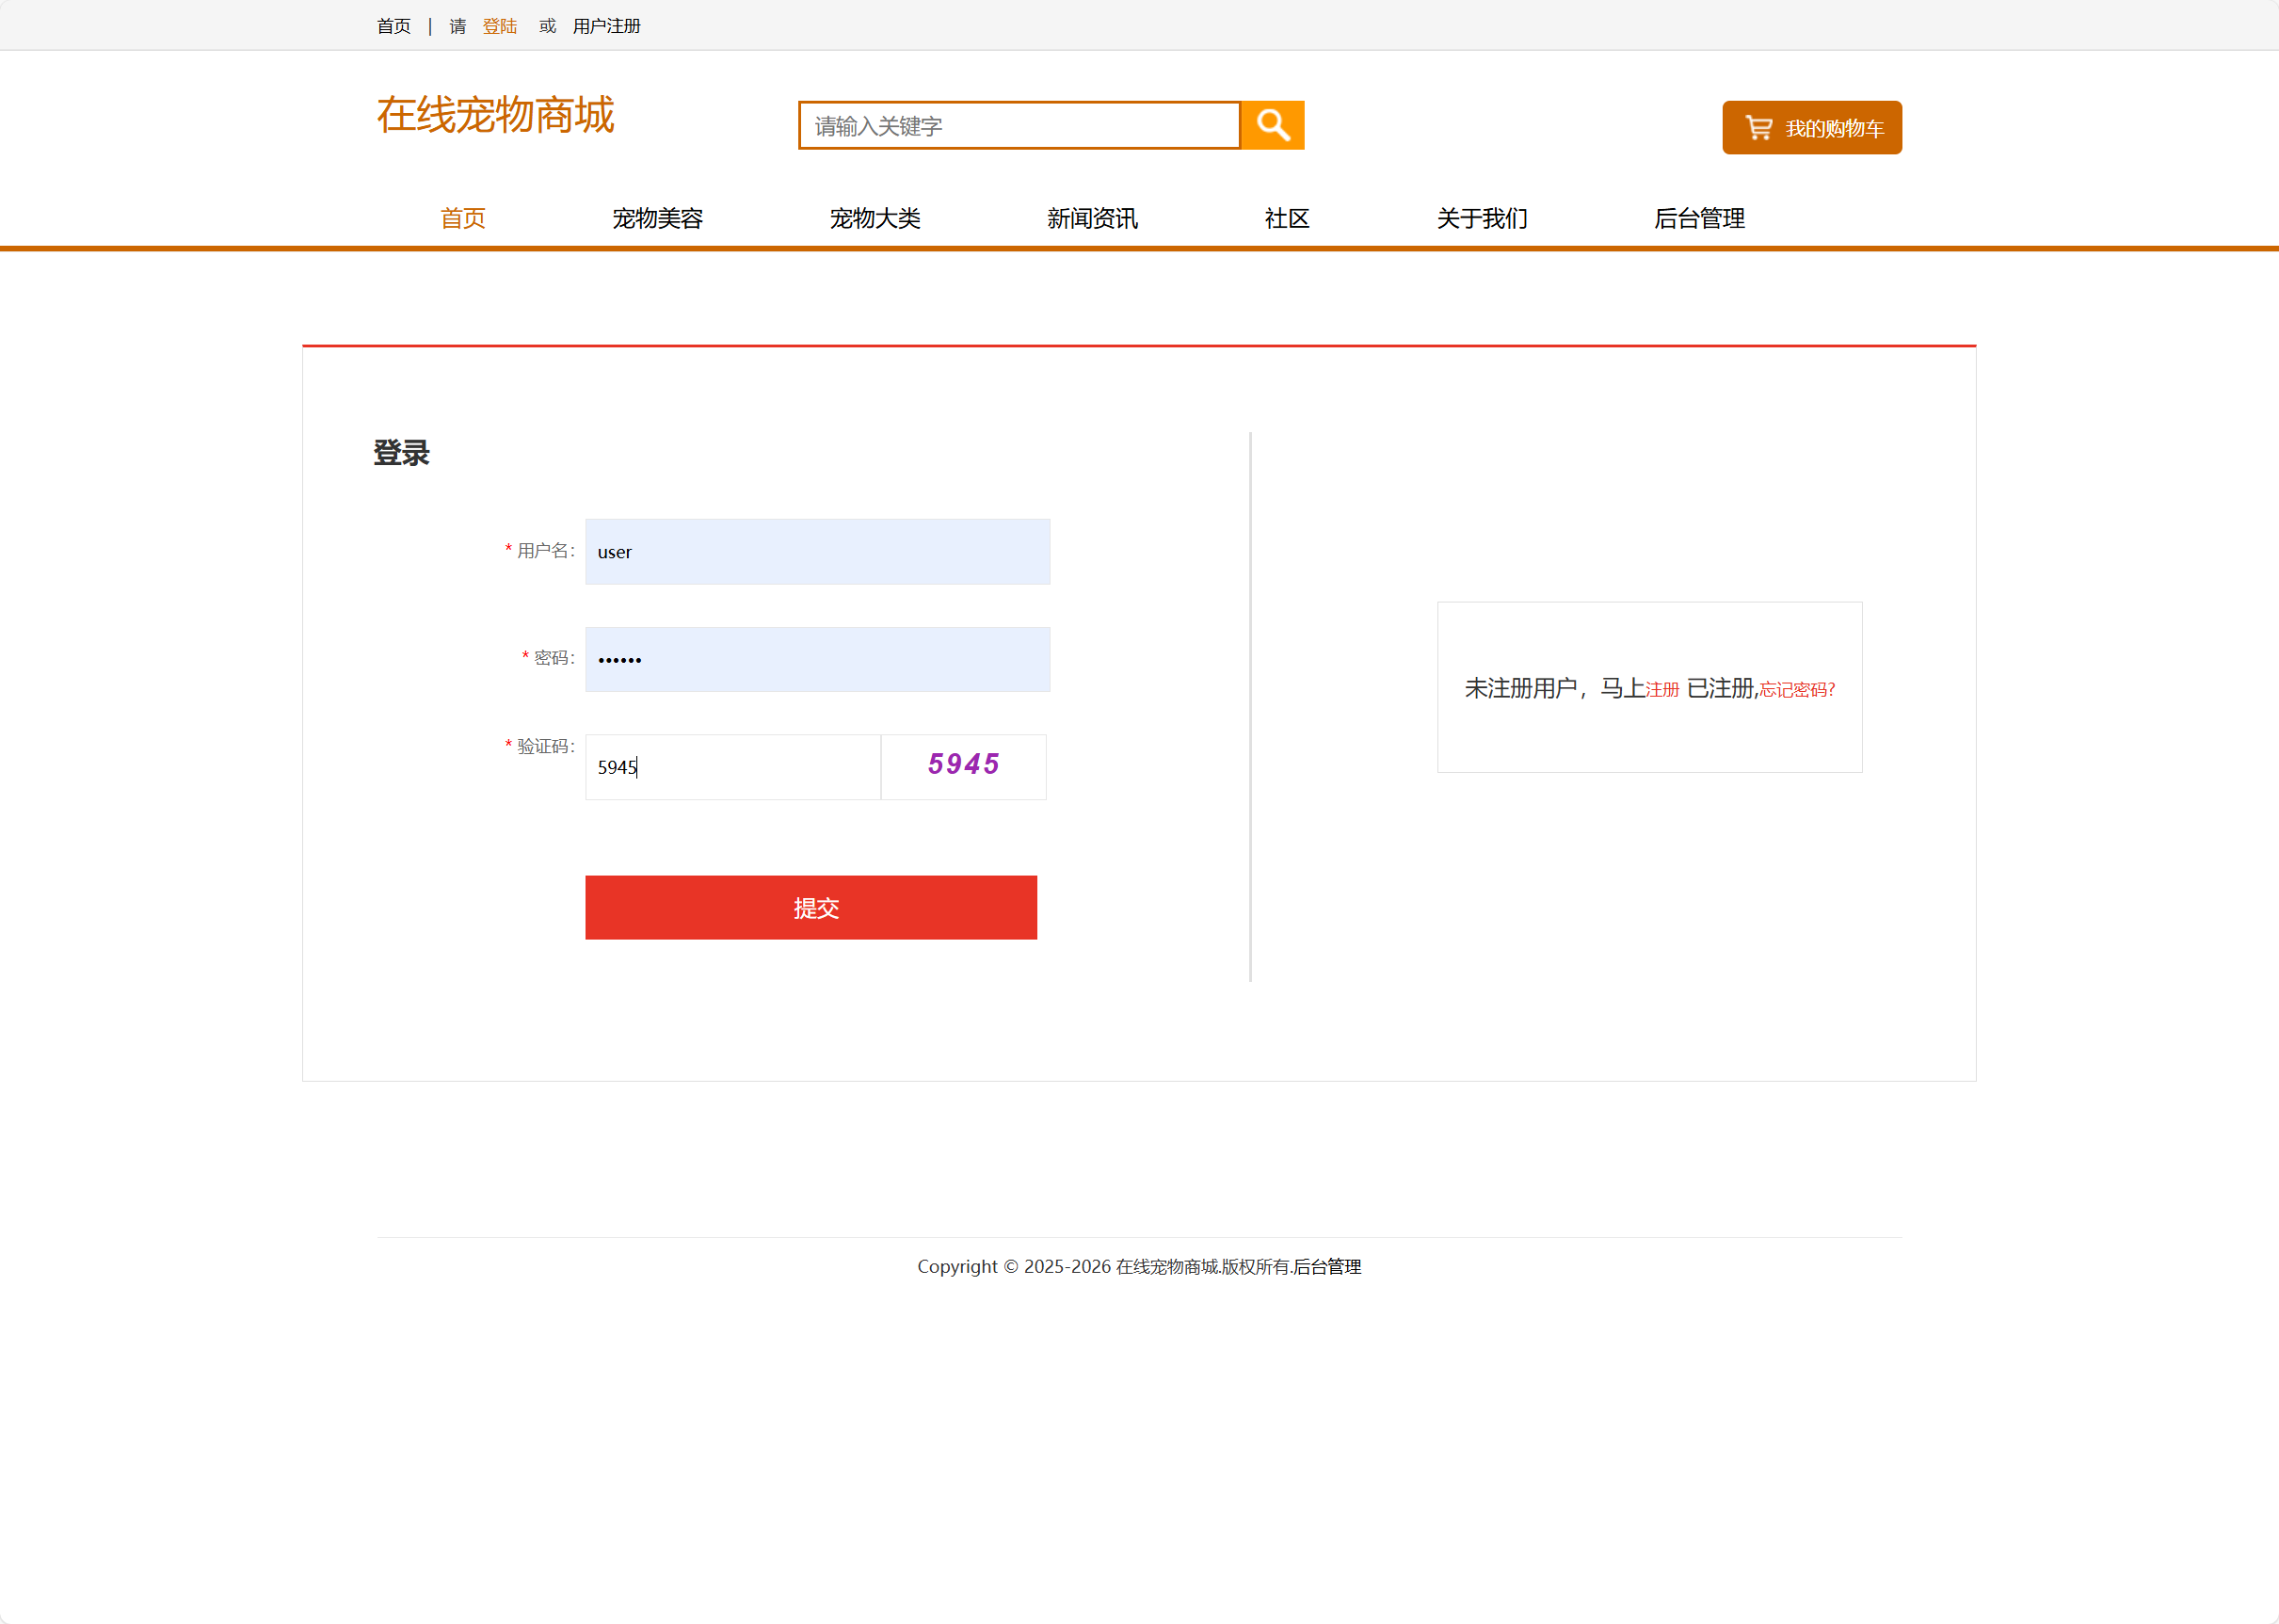The image size is (2279, 1624).
Task: Visit the 关于我们 page
Action: click(1481, 218)
